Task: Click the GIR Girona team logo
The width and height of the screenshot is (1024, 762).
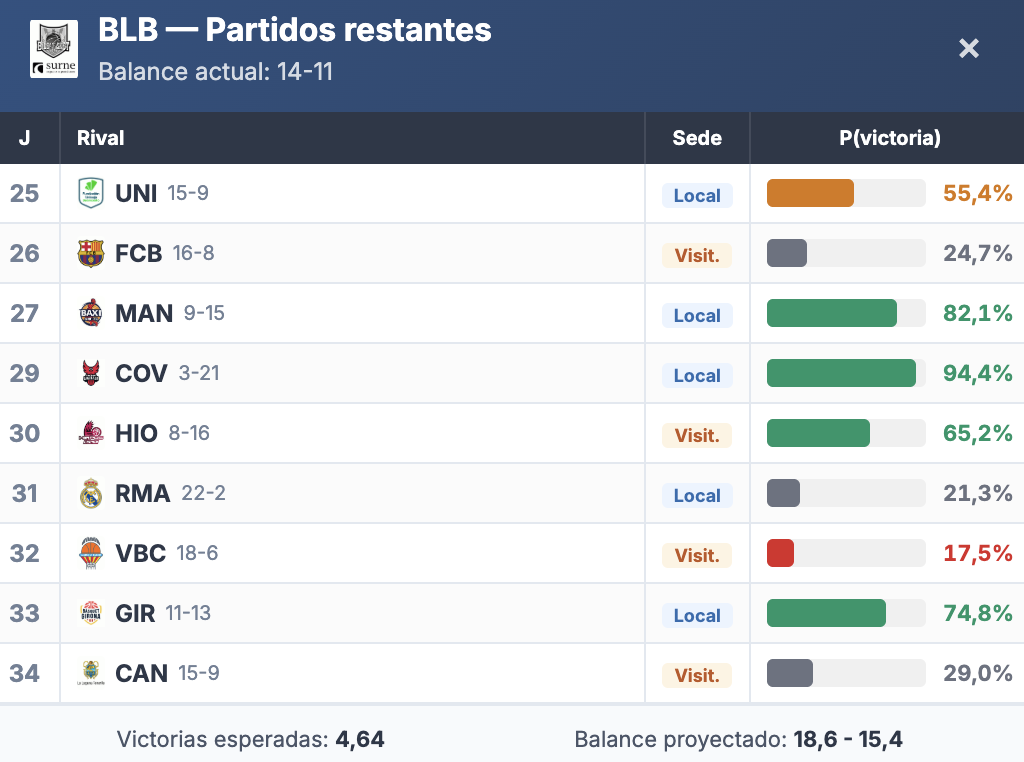Action: tap(91, 613)
